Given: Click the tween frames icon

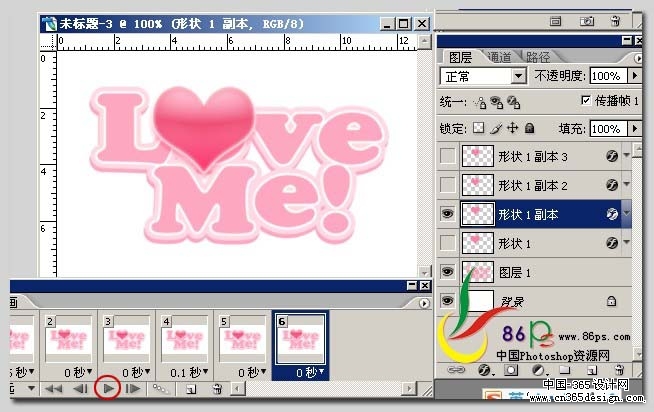Looking at the screenshot, I should (x=160, y=389).
